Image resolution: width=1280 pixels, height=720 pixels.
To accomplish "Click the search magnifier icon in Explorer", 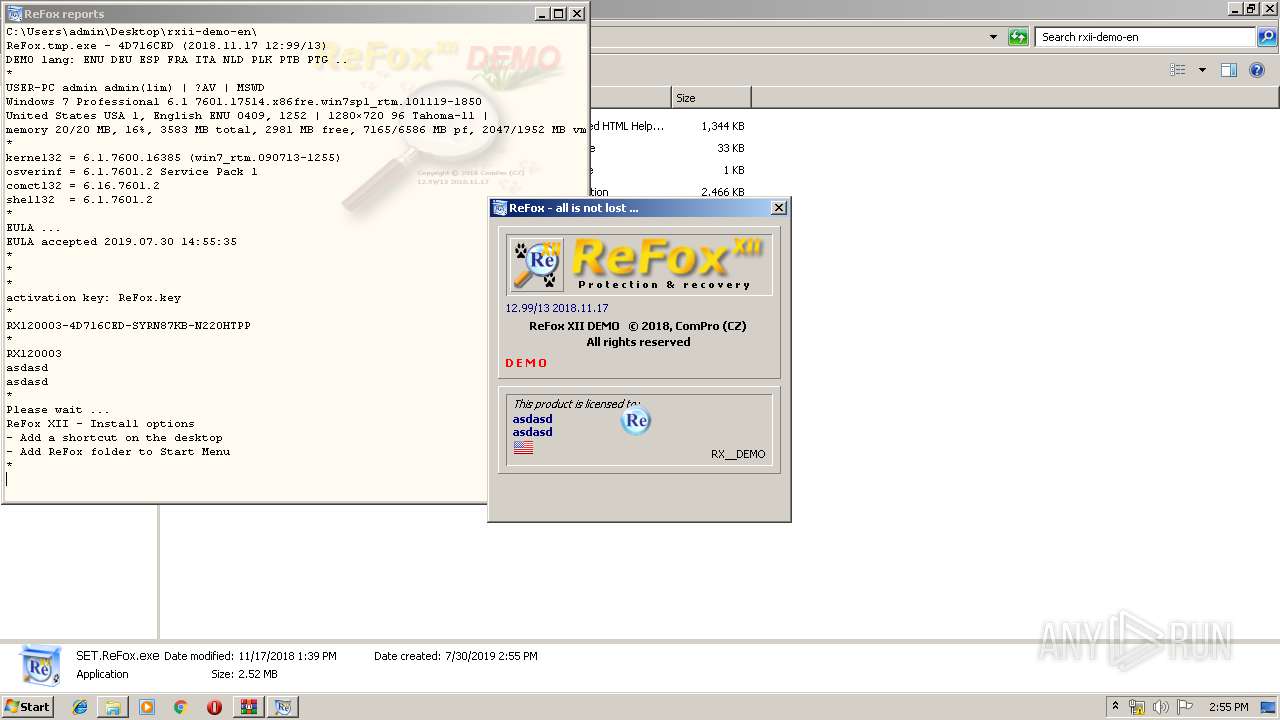I will coord(1267,37).
